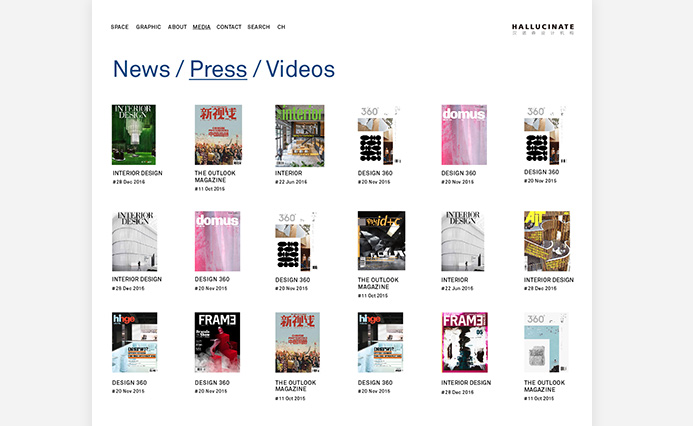Open the black and red FRAME cover
Image resolution: width=693 pixels, height=426 pixels.
coord(217,342)
